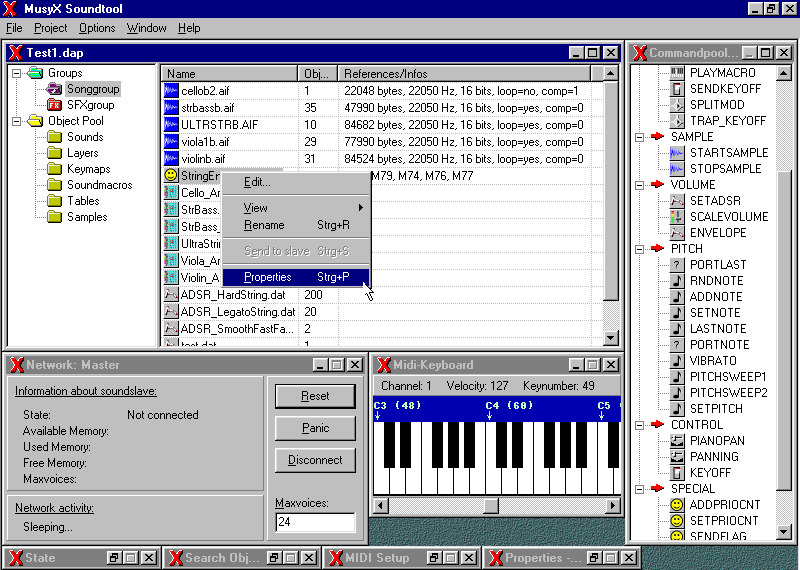
Task: Select PIANOPAN command icon
Action: (677, 440)
